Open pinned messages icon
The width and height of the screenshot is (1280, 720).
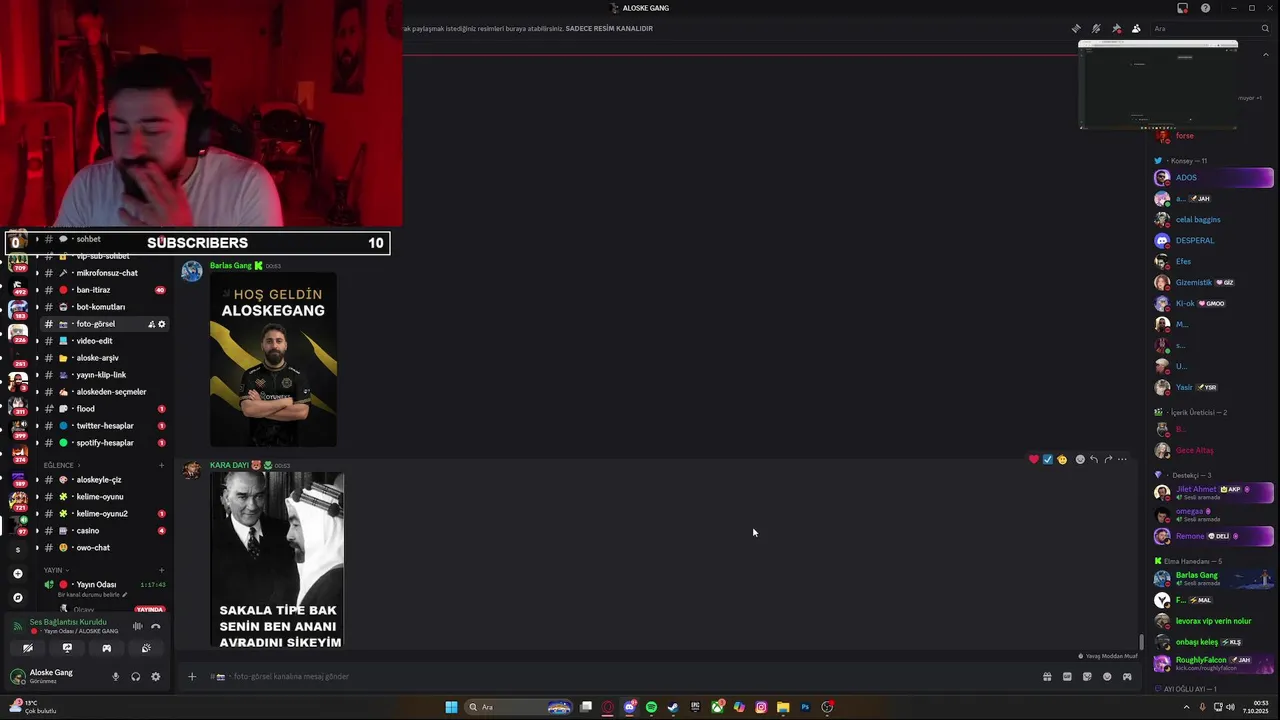[1116, 29]
